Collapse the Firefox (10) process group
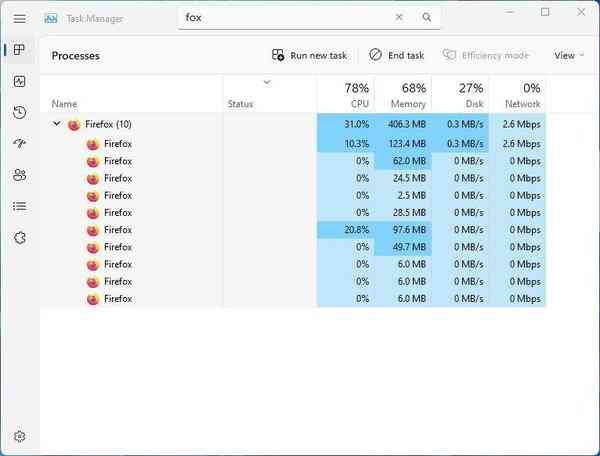 click(57, 124)
